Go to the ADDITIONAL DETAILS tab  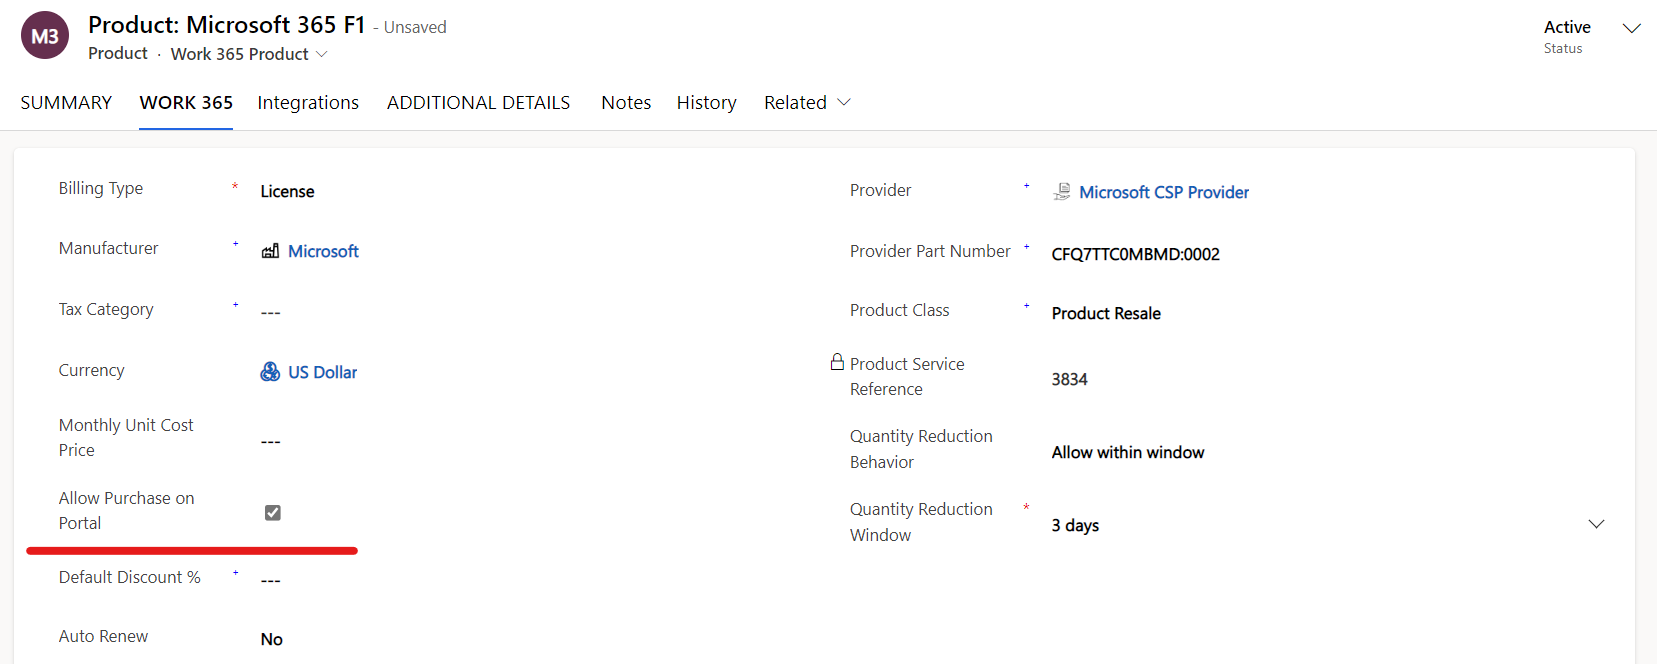[478, 102]
